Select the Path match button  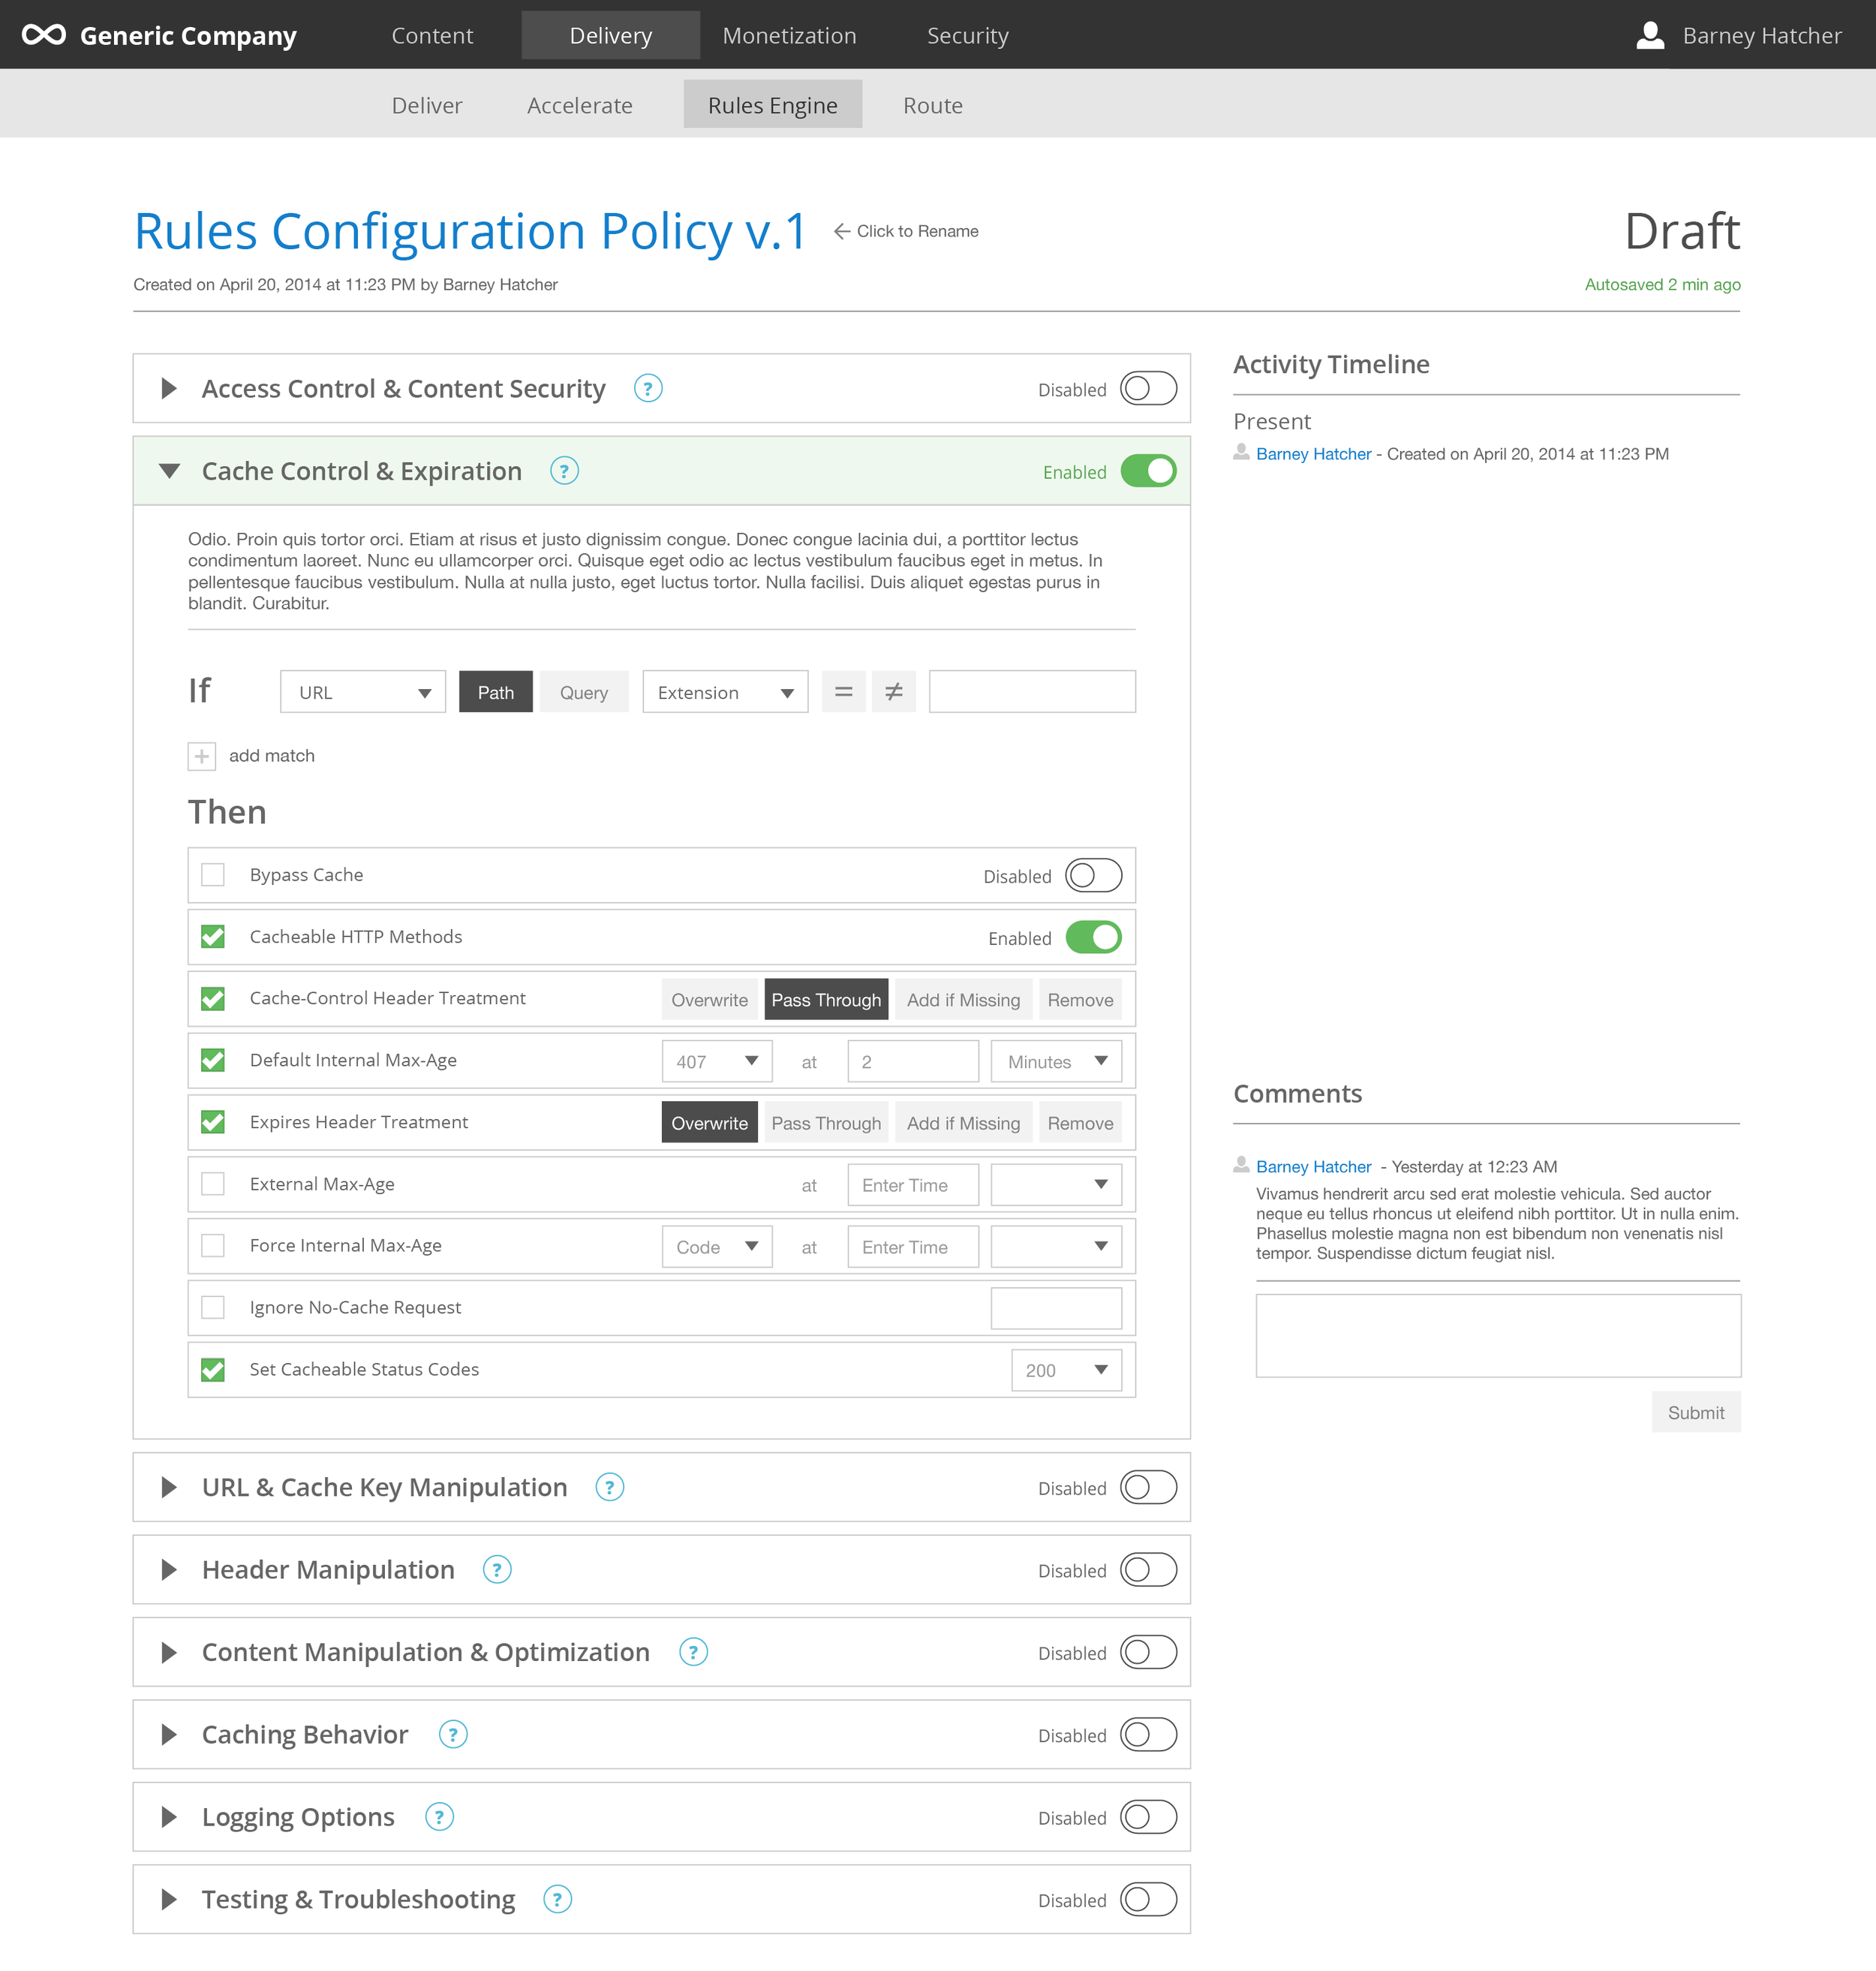tap(495, 692)
